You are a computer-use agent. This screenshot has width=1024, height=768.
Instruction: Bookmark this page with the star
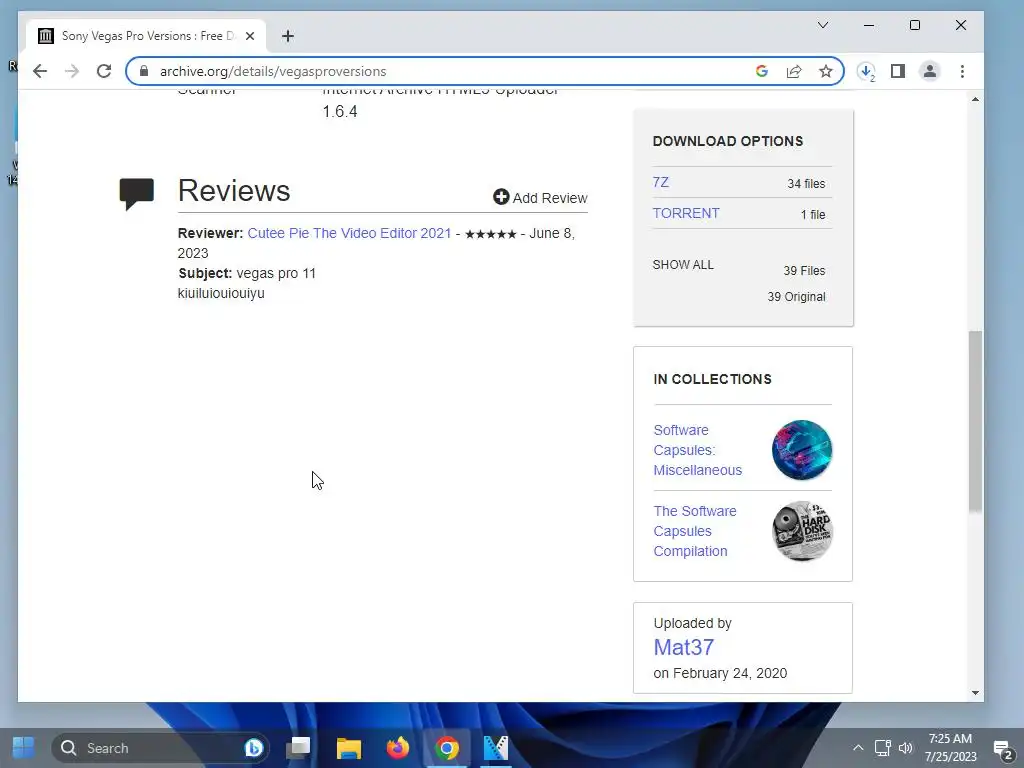click(x=825, y=71)
